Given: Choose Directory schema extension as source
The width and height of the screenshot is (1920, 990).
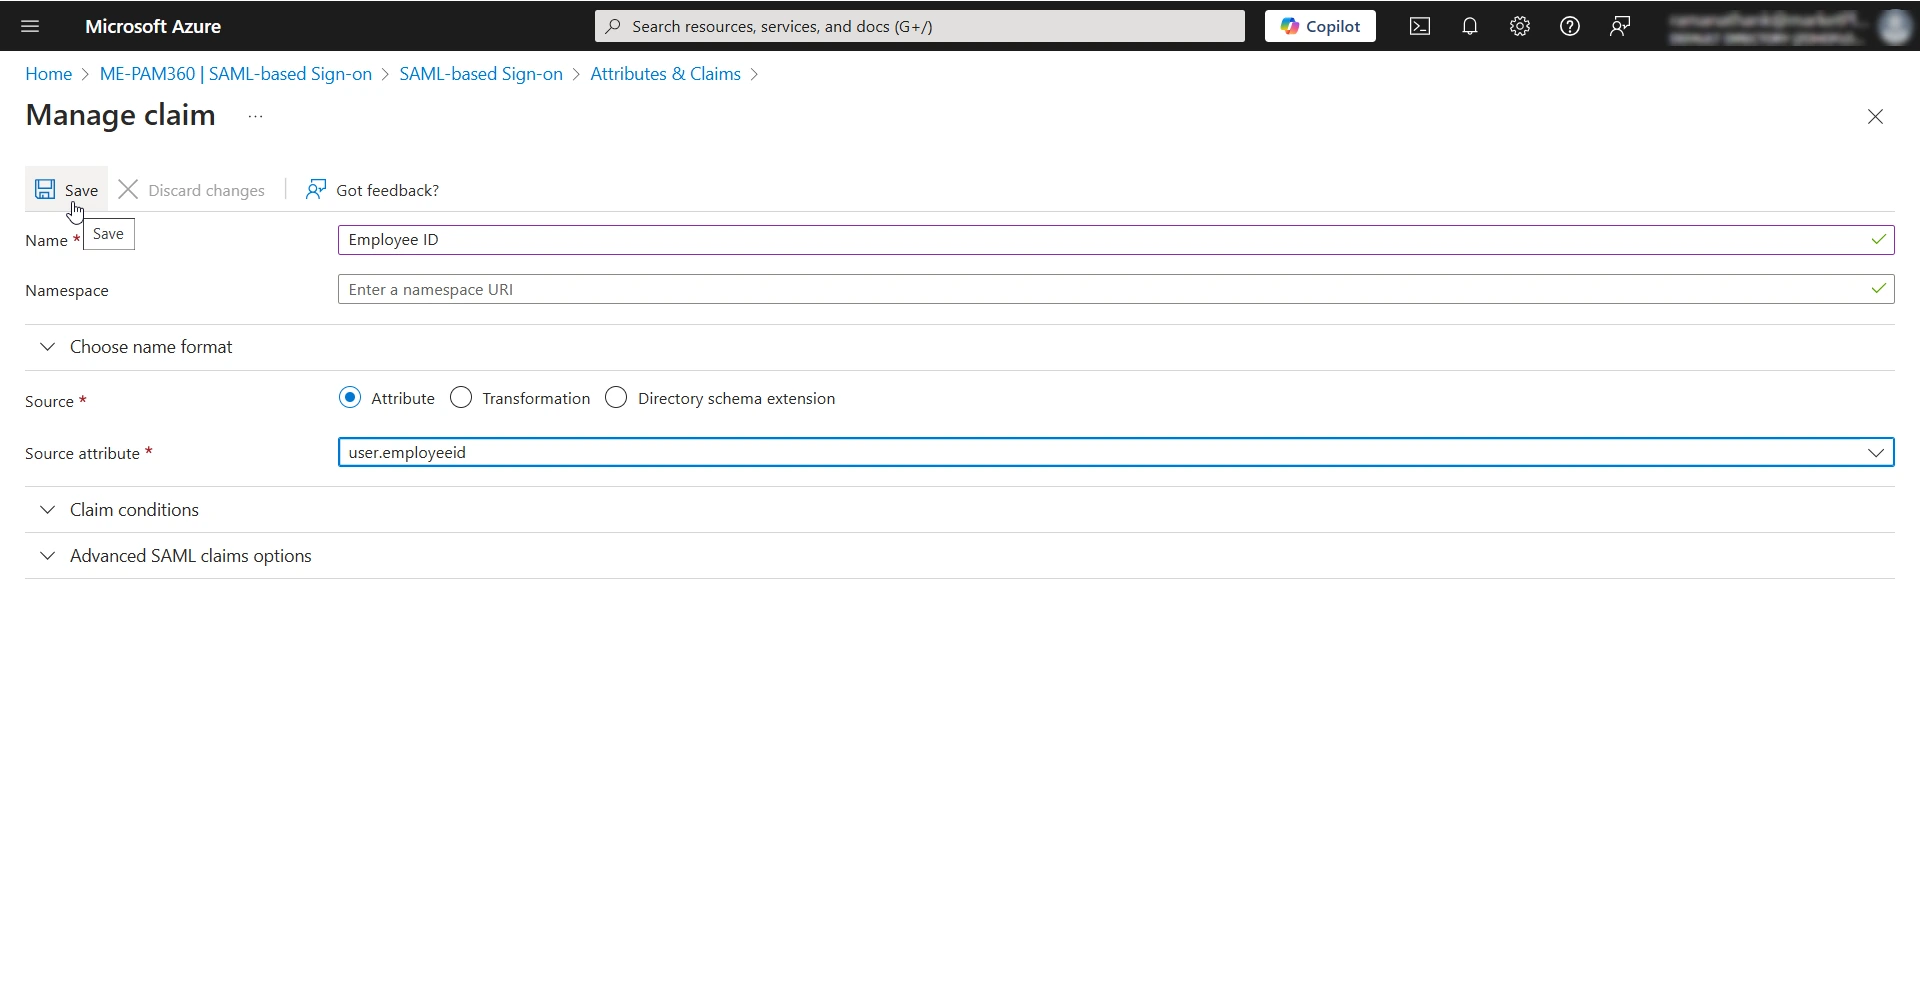Looking at the screenshot, I should (x=617, y=397).
